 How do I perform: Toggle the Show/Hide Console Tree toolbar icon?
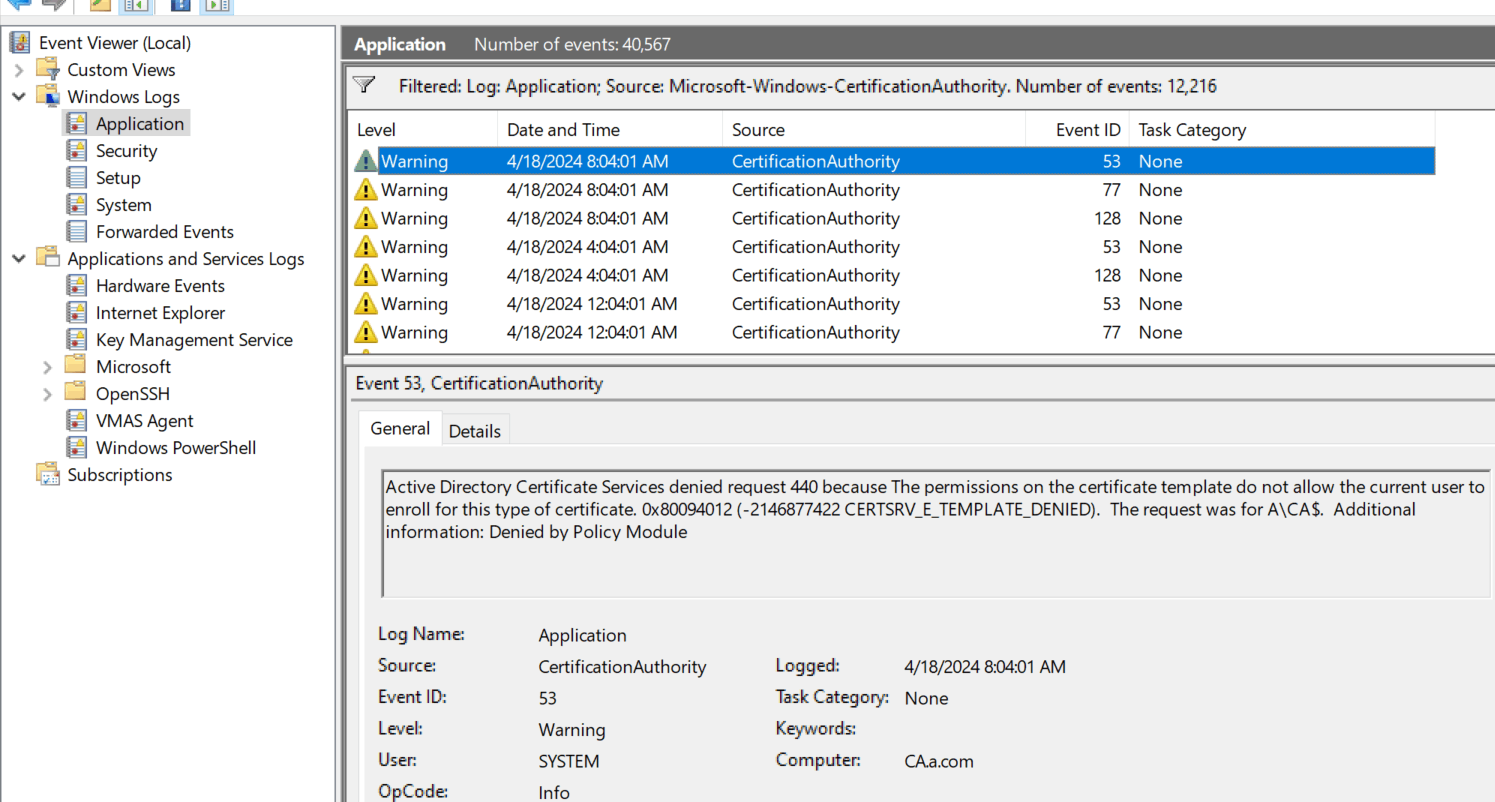[135, 5]
